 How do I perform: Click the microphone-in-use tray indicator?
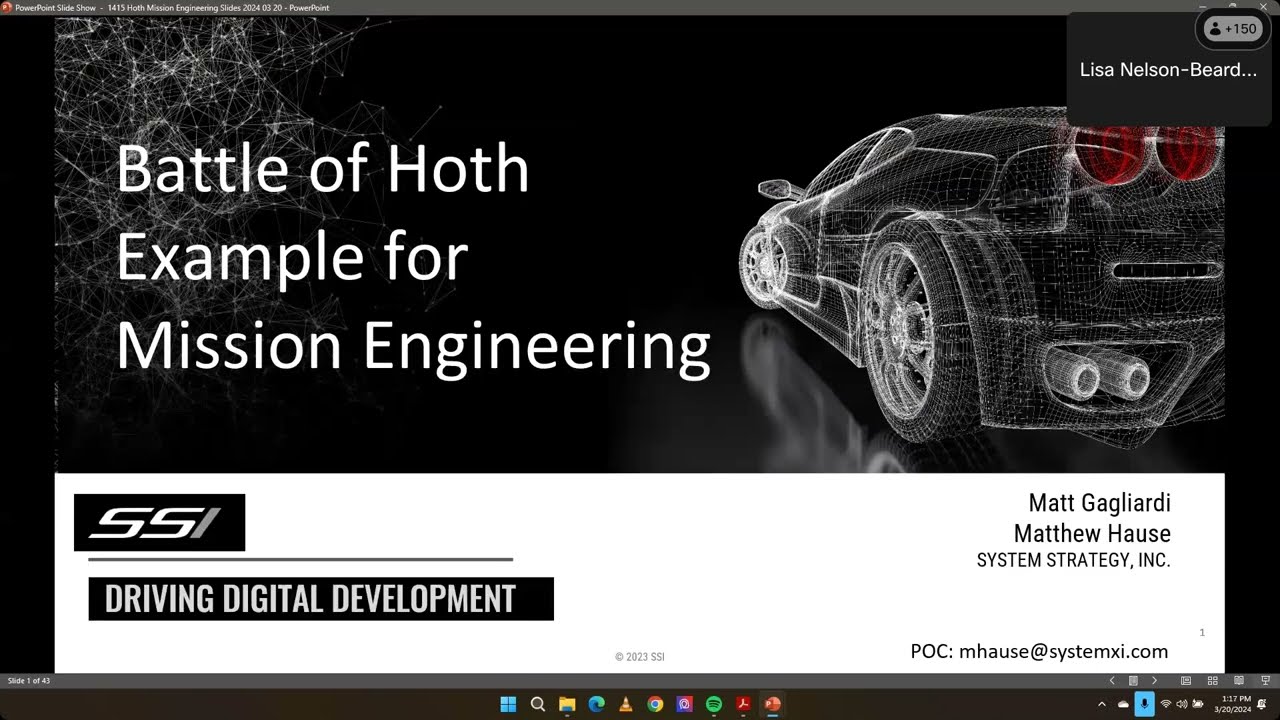[x=1144, y=704]
